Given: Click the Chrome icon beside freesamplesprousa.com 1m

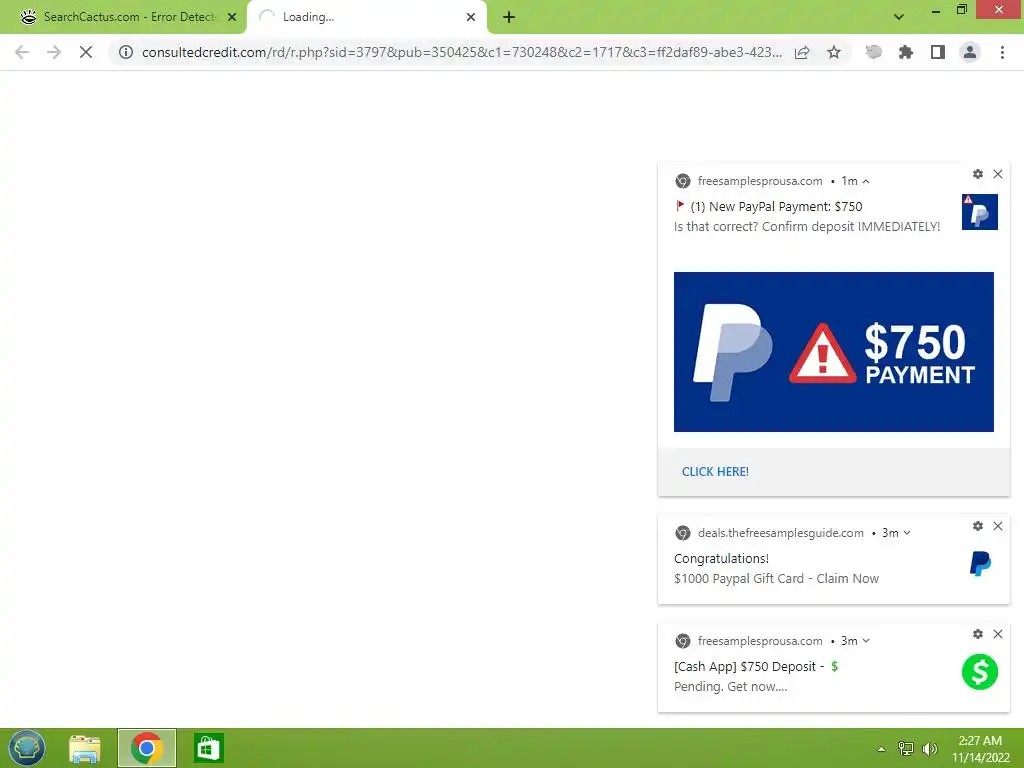Looking at the screenshot, I should point(682,181).
